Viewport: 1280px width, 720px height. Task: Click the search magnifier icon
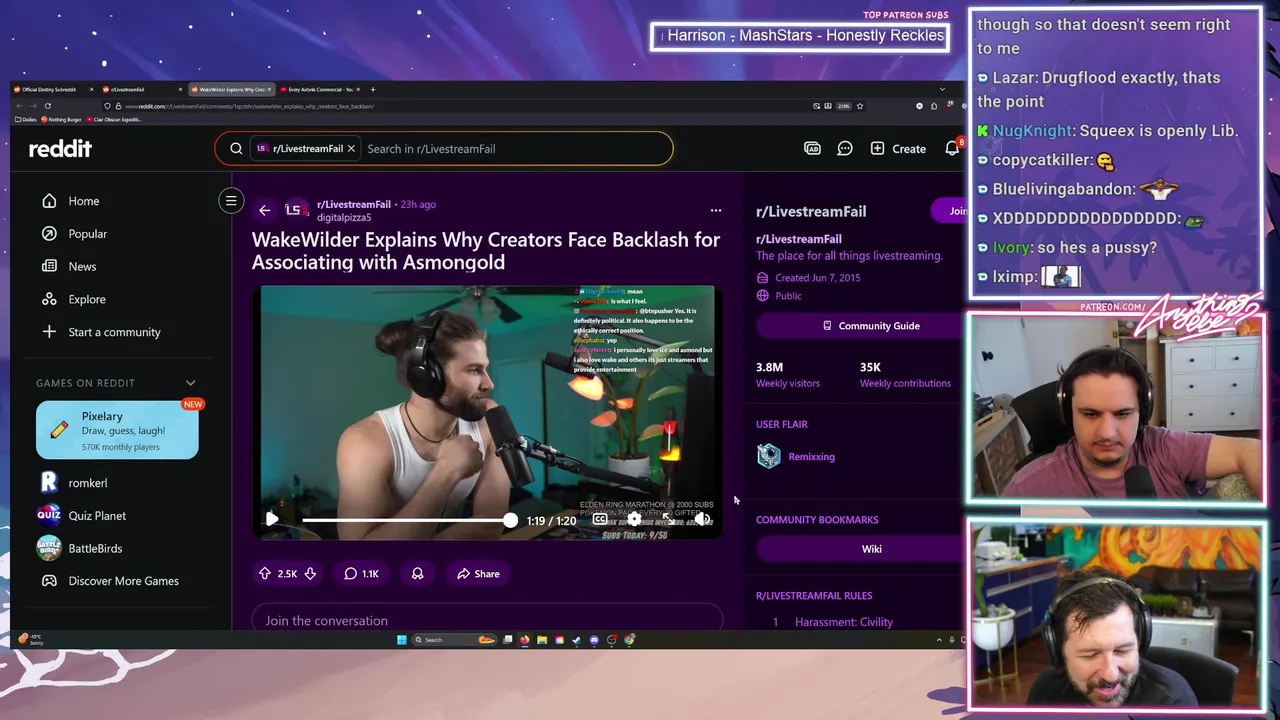[236, 149]
